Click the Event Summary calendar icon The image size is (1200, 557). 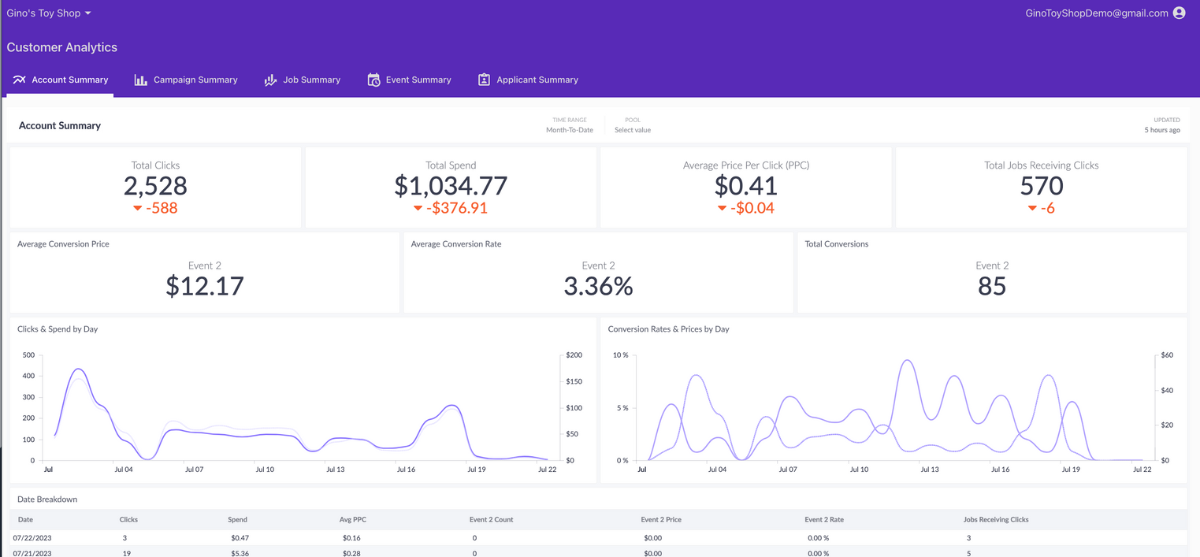pyautogui.click(x=374, y=80)
